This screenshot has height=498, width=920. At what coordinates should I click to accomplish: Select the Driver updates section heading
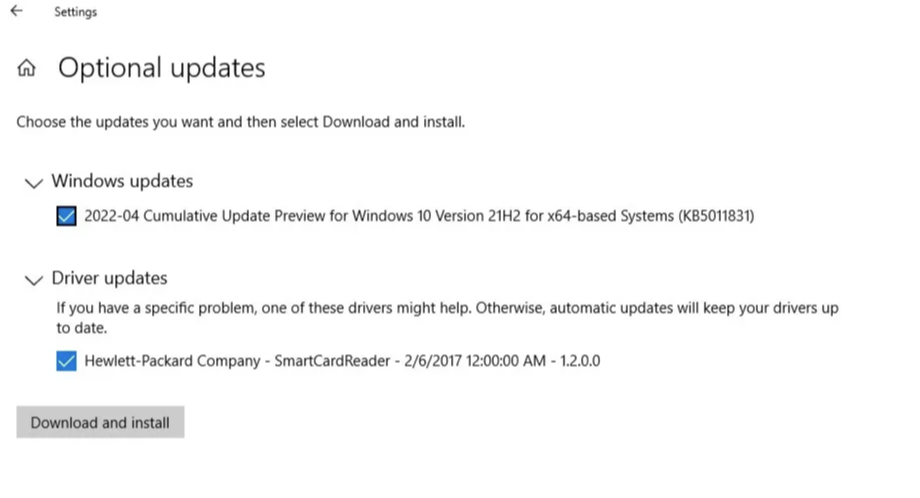click(x=109, y=277)
